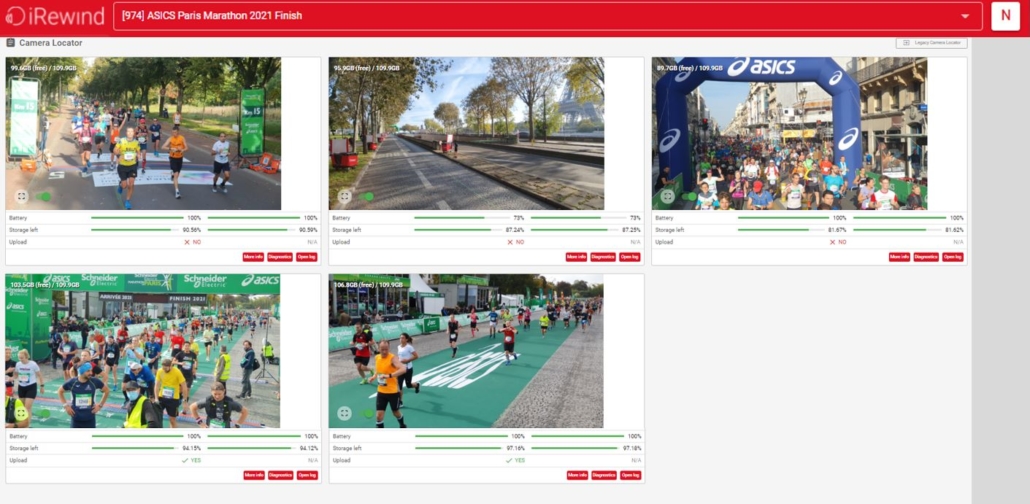Click the storage bar reading 81.67%
Viewport: 1030px width, 504px height.
tap(782, 230)
